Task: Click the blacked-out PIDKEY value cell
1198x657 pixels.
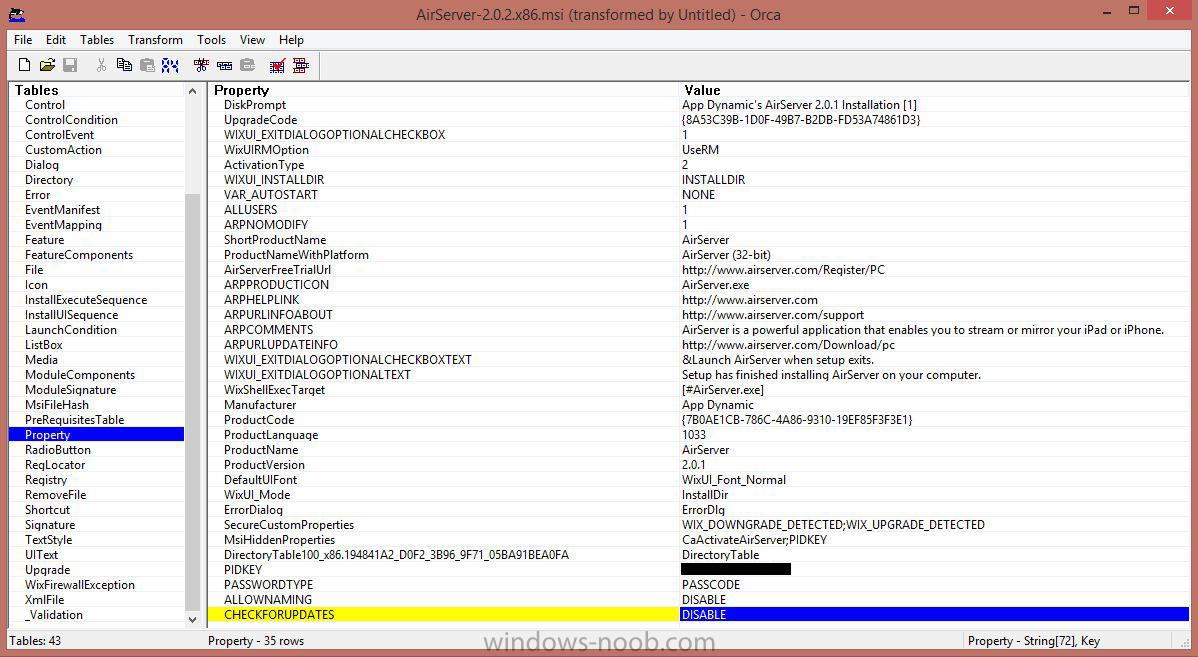Action: (x=736, y=569)
